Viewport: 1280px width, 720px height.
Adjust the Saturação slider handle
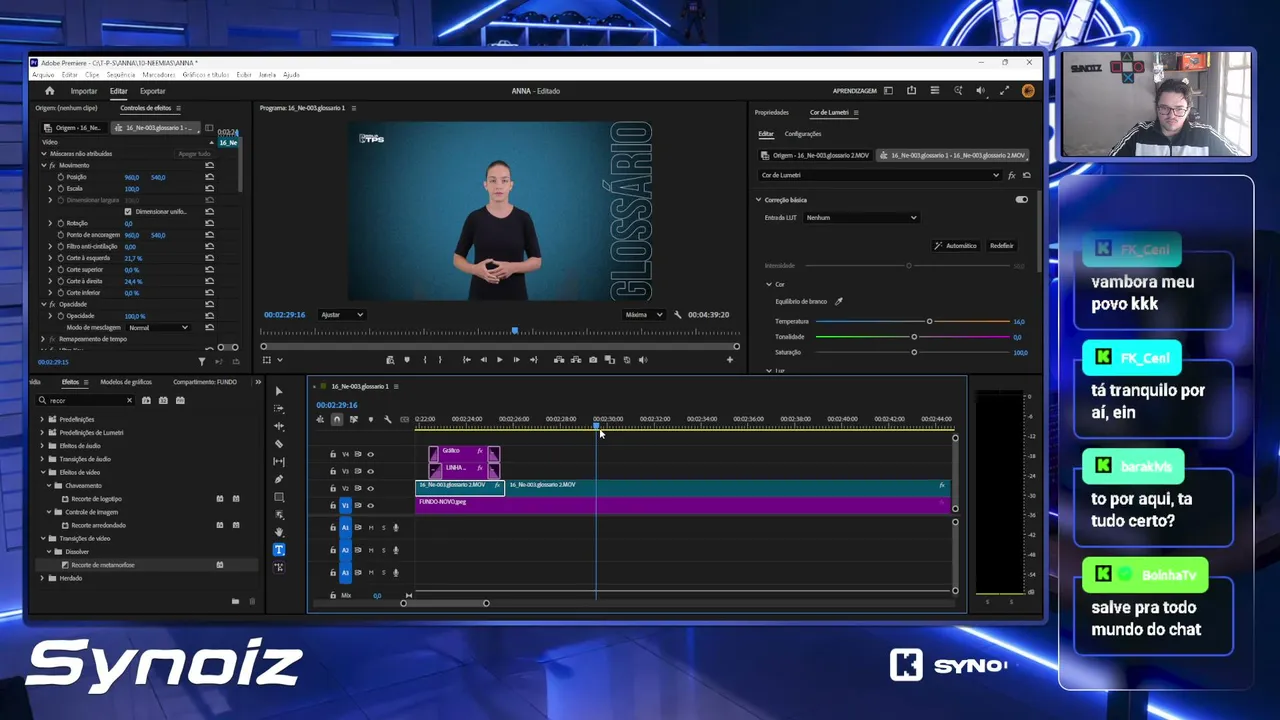[x=914, y=352]
